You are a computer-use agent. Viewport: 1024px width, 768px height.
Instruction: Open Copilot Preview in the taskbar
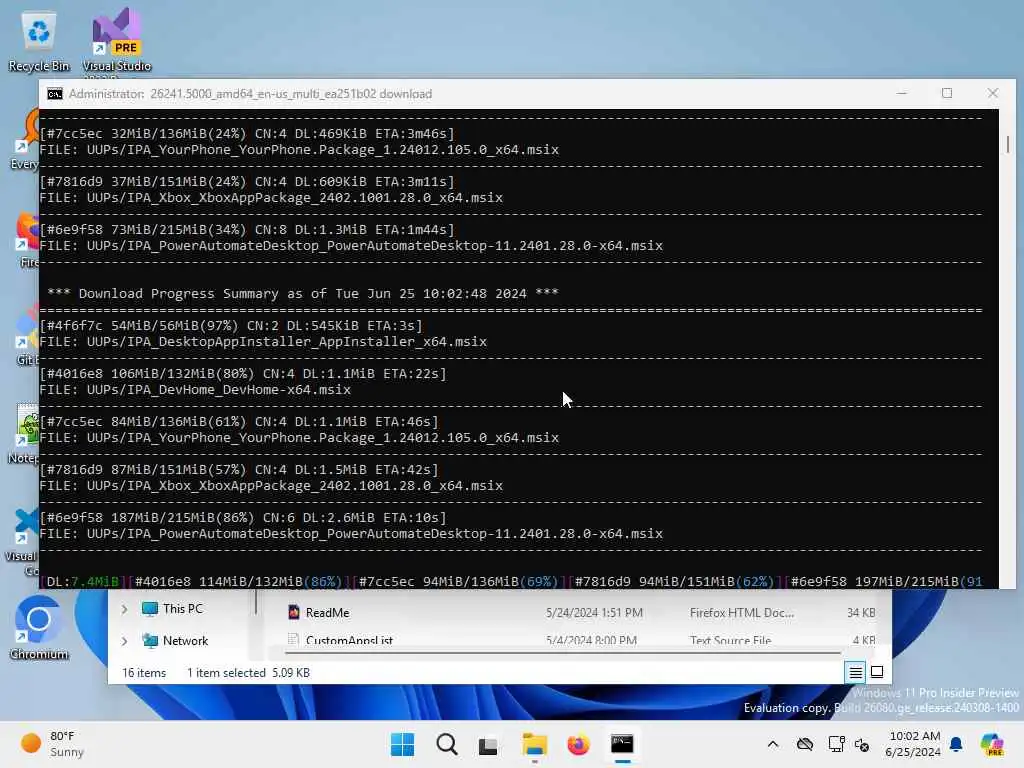[x=992, y=744]
